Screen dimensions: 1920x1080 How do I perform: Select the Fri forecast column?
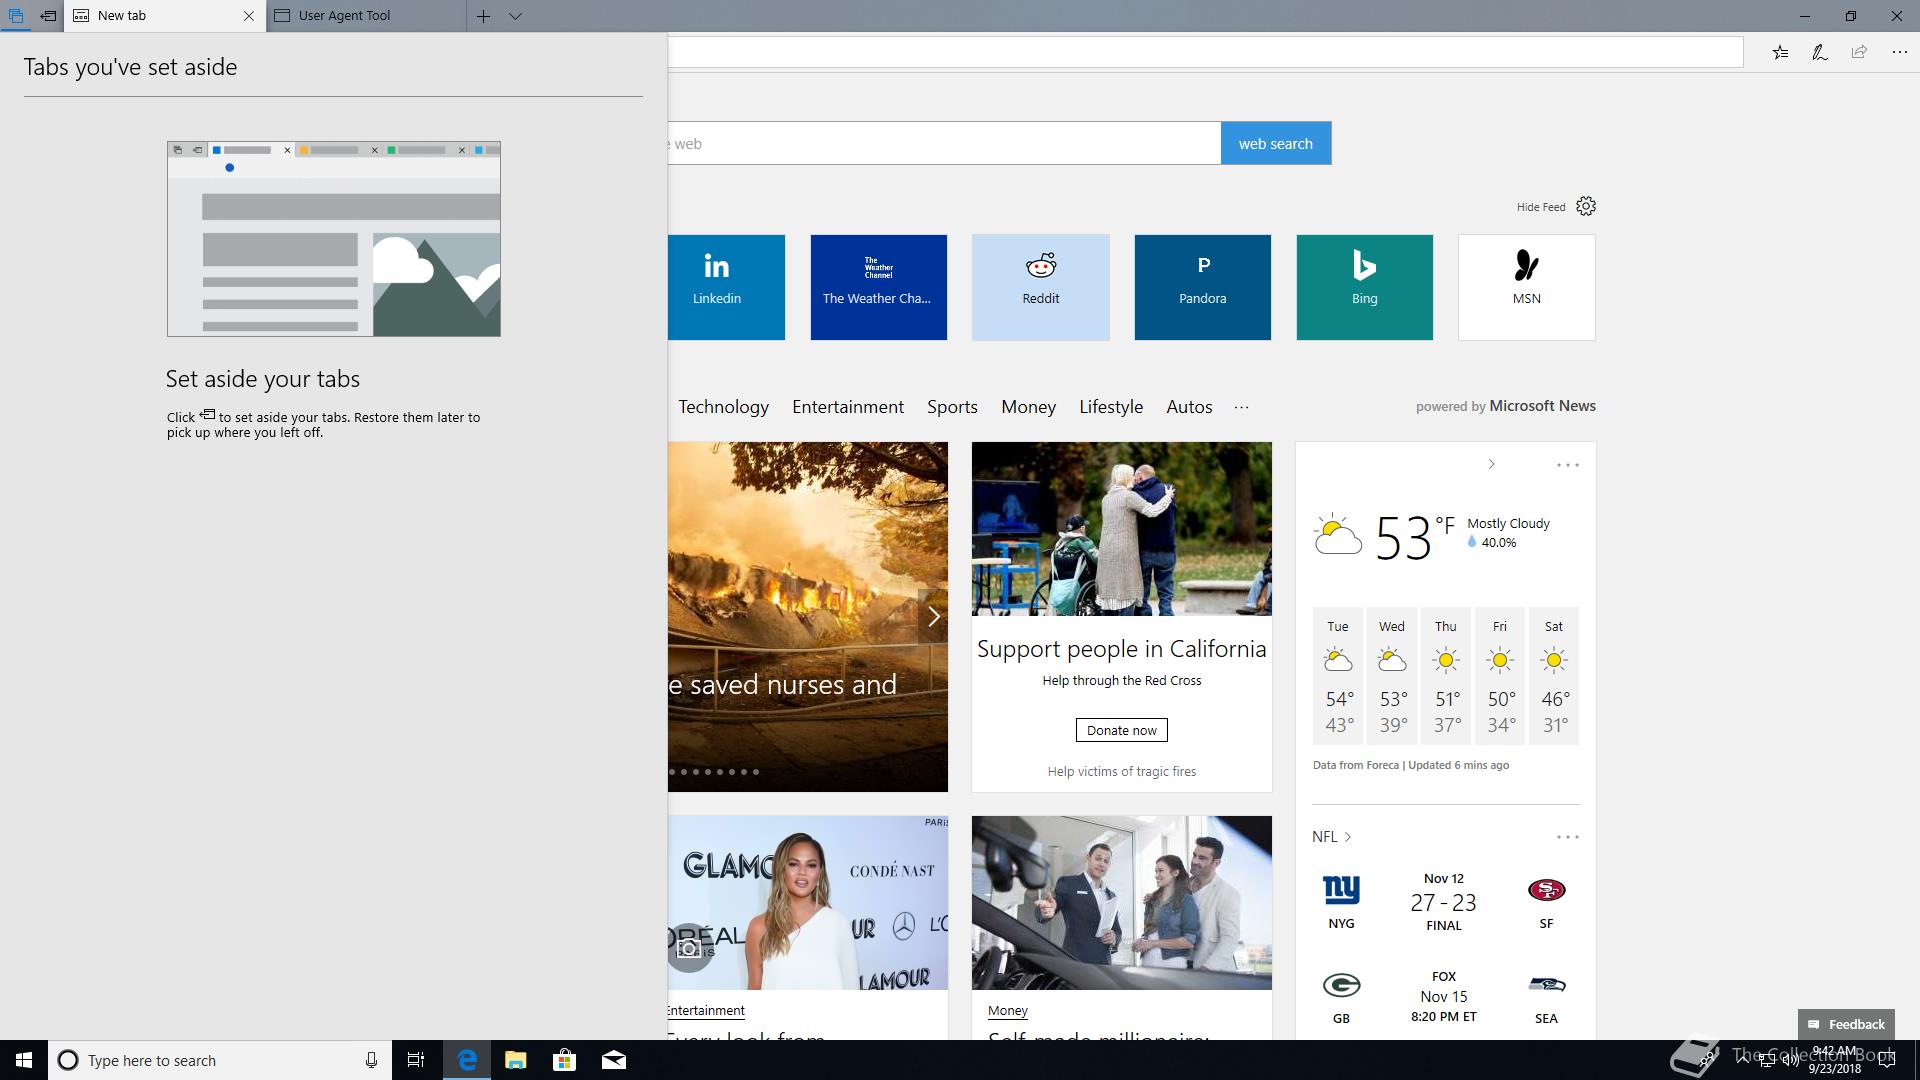pos(1500,675)
